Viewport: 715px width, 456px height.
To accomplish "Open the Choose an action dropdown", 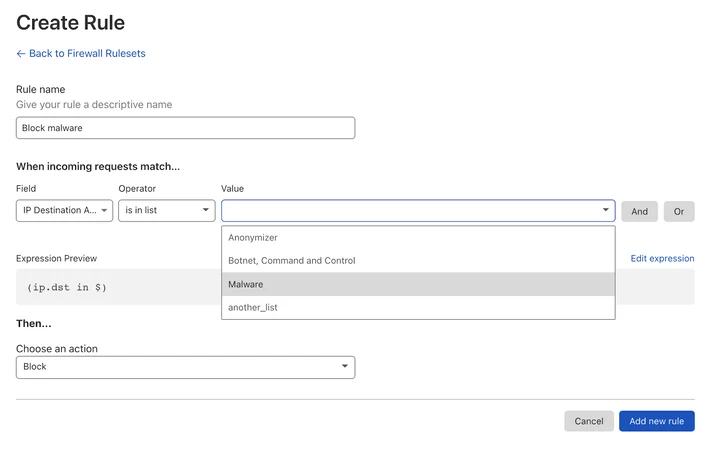I will (185, 367).
